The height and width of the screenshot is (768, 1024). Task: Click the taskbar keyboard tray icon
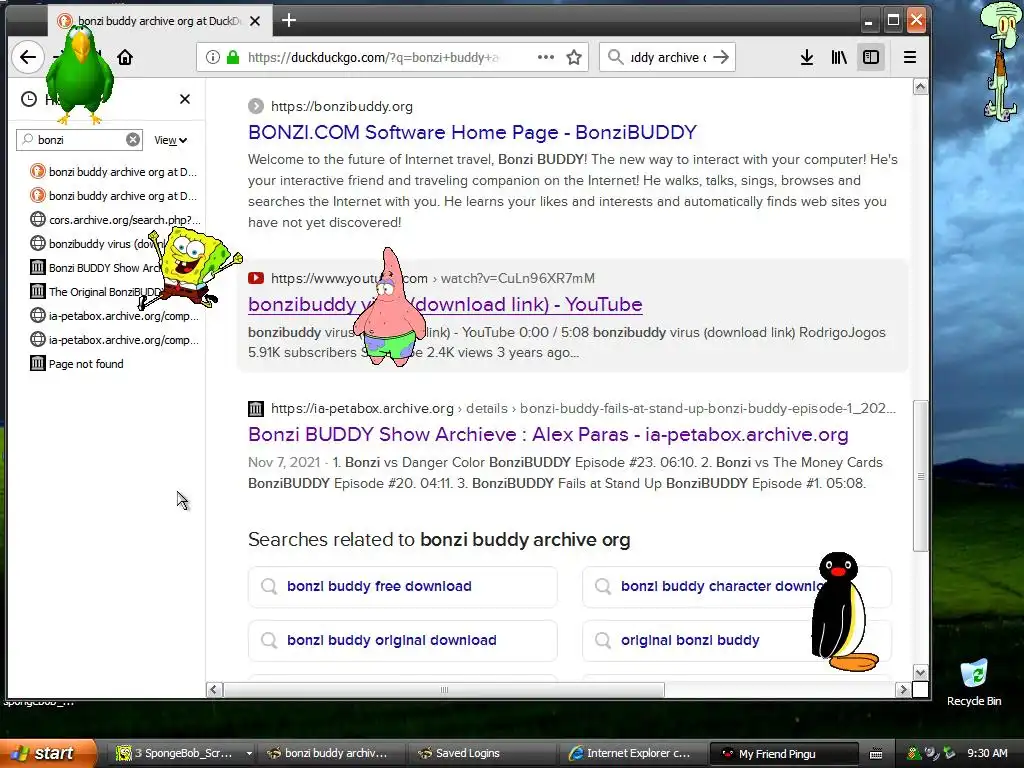coord(876,754)
